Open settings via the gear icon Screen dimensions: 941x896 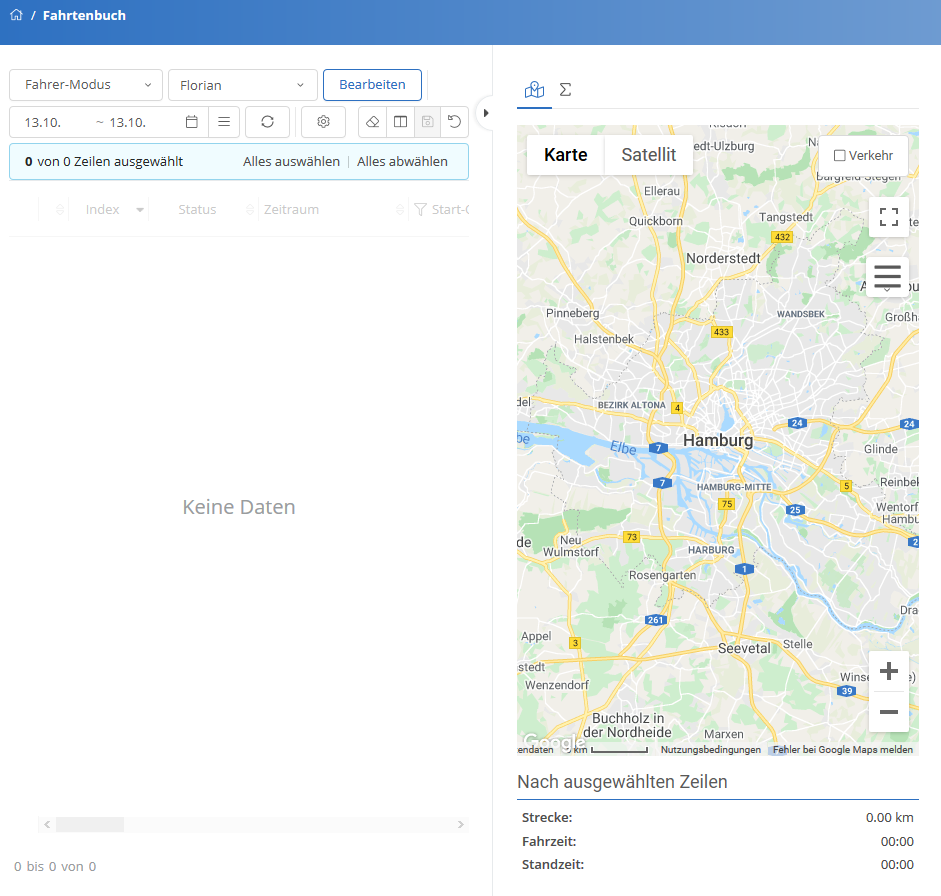[x=323, y=121]
